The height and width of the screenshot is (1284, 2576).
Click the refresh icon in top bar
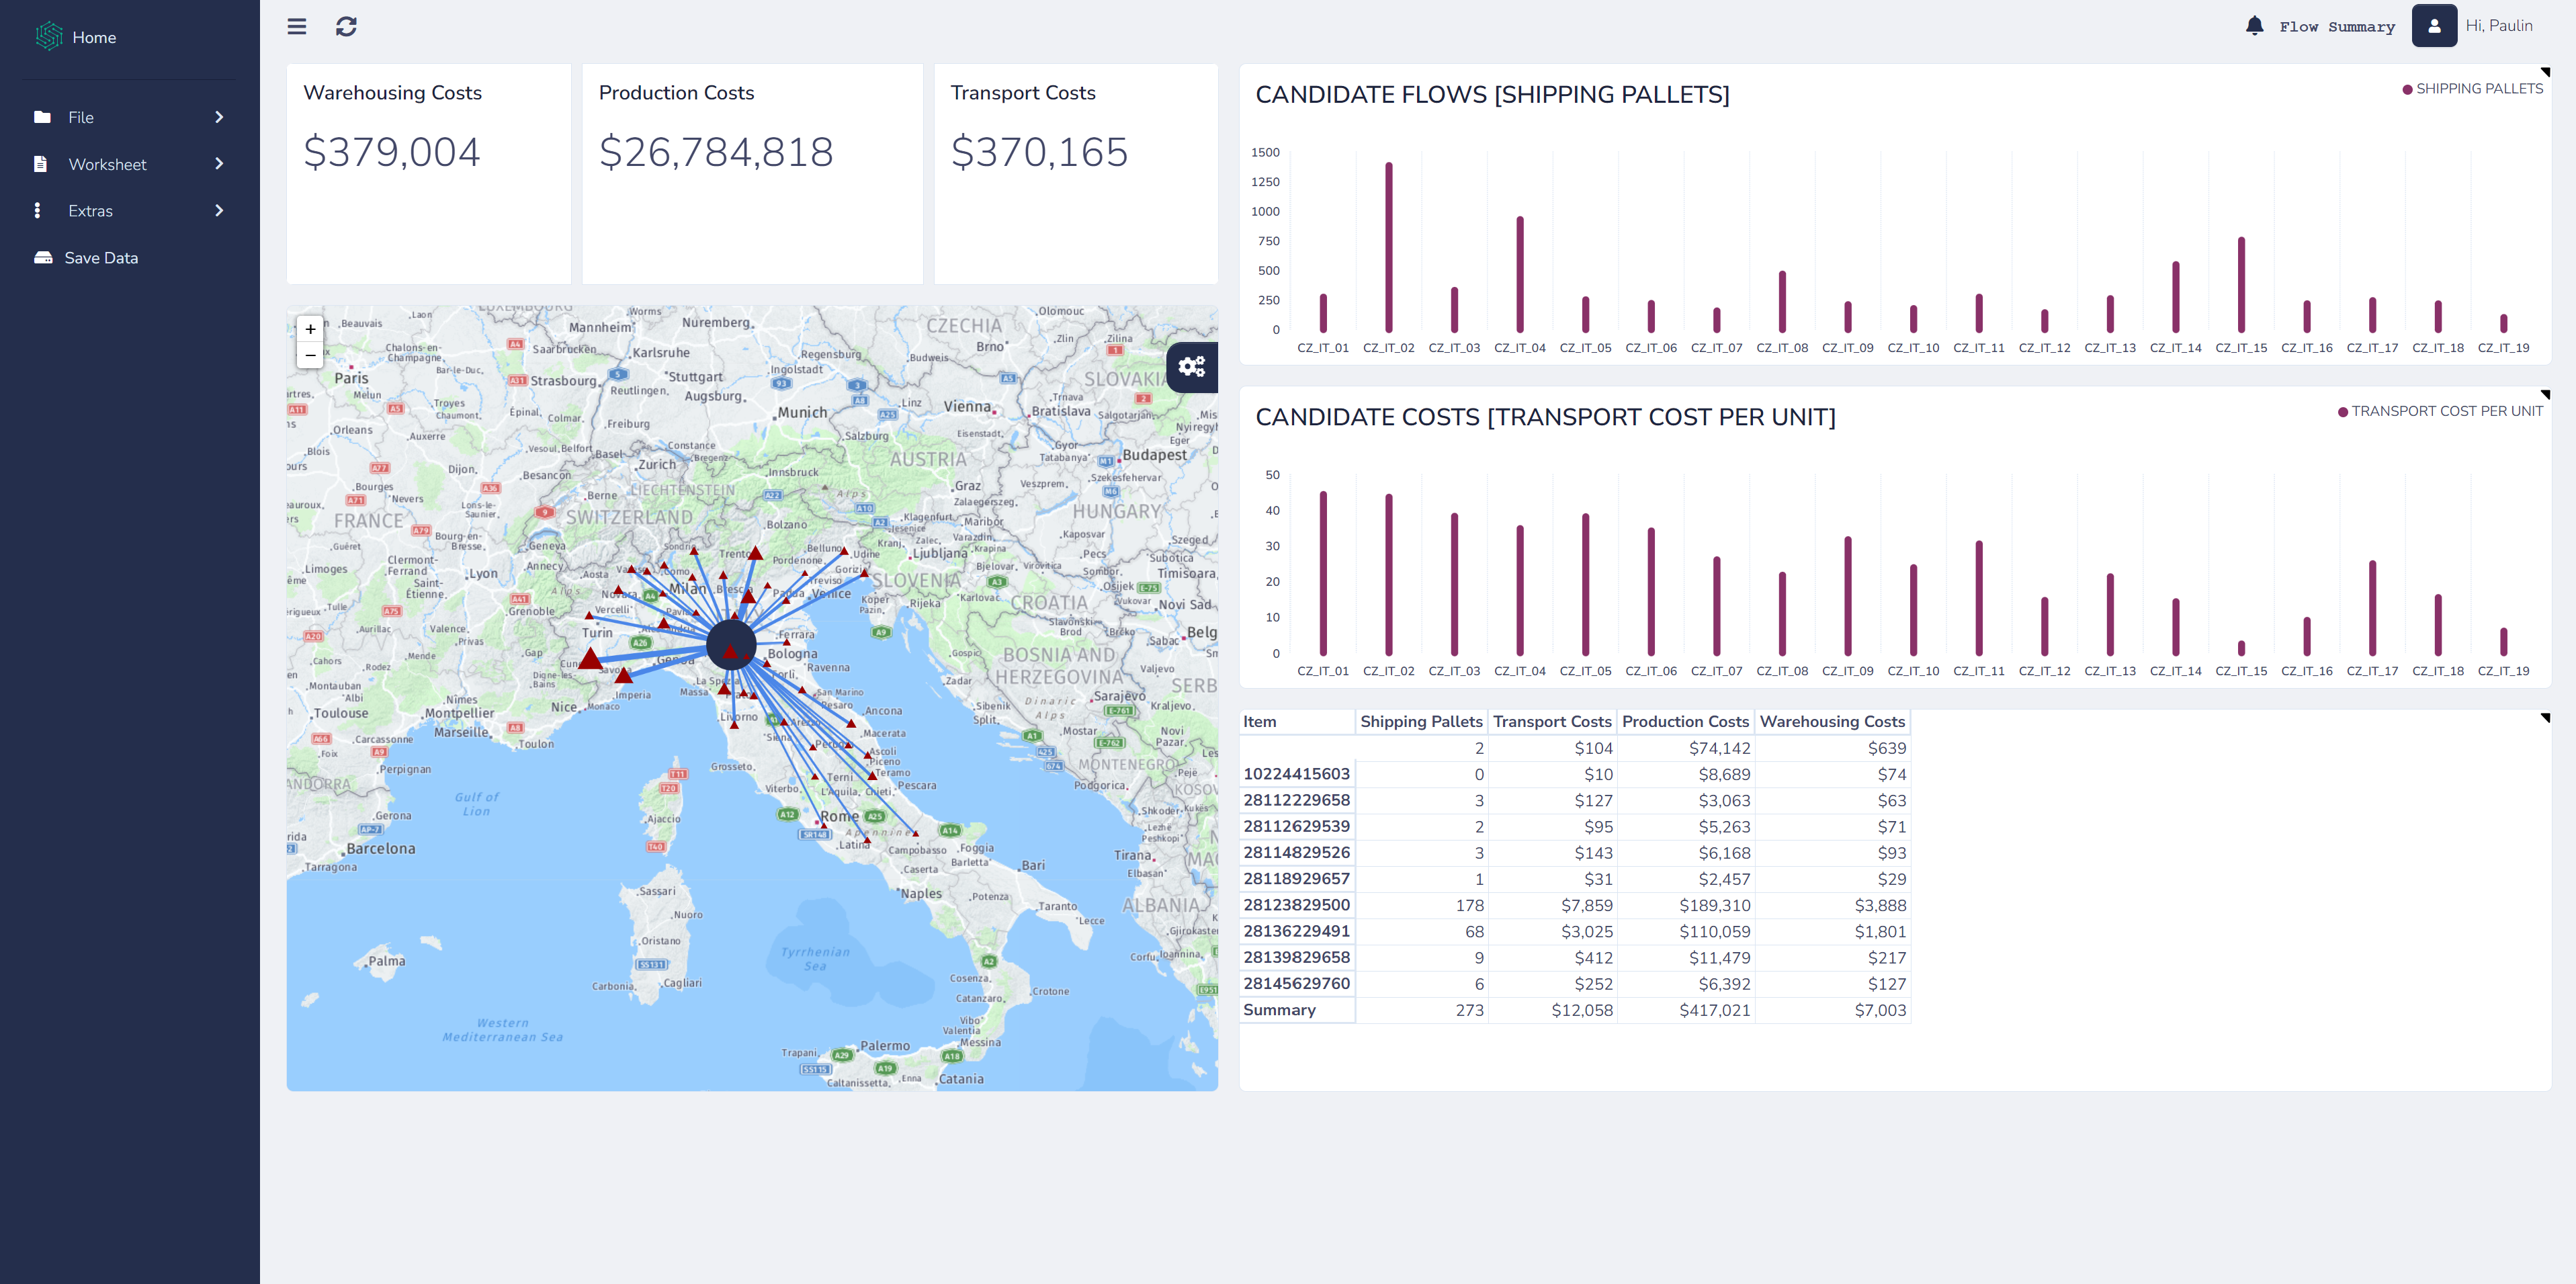(x=346, y=26)
